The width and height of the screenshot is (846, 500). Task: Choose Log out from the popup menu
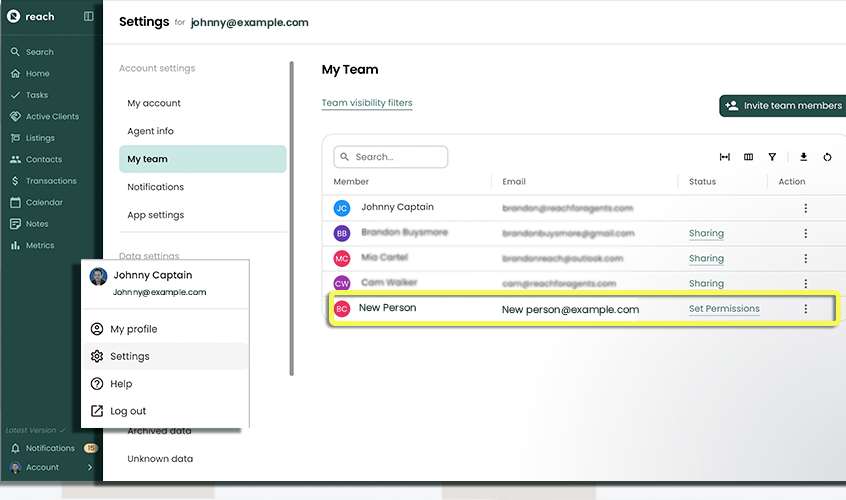click(128, 411)
